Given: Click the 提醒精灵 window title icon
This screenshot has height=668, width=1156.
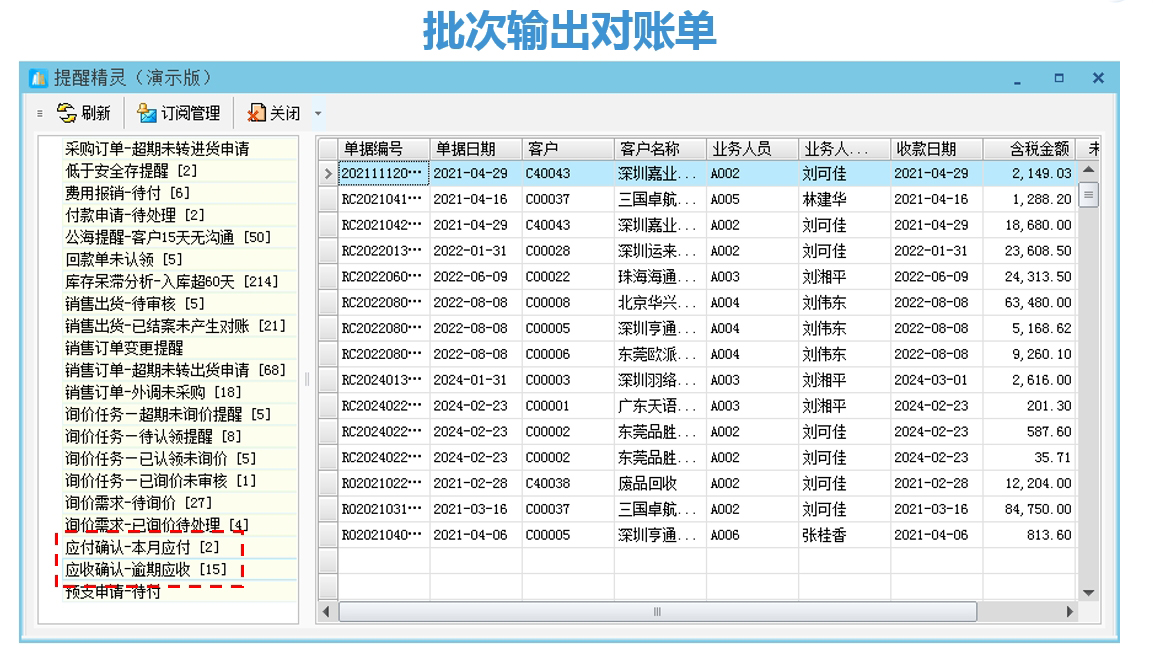Looking at the screenshot, I should pos(38,77).
